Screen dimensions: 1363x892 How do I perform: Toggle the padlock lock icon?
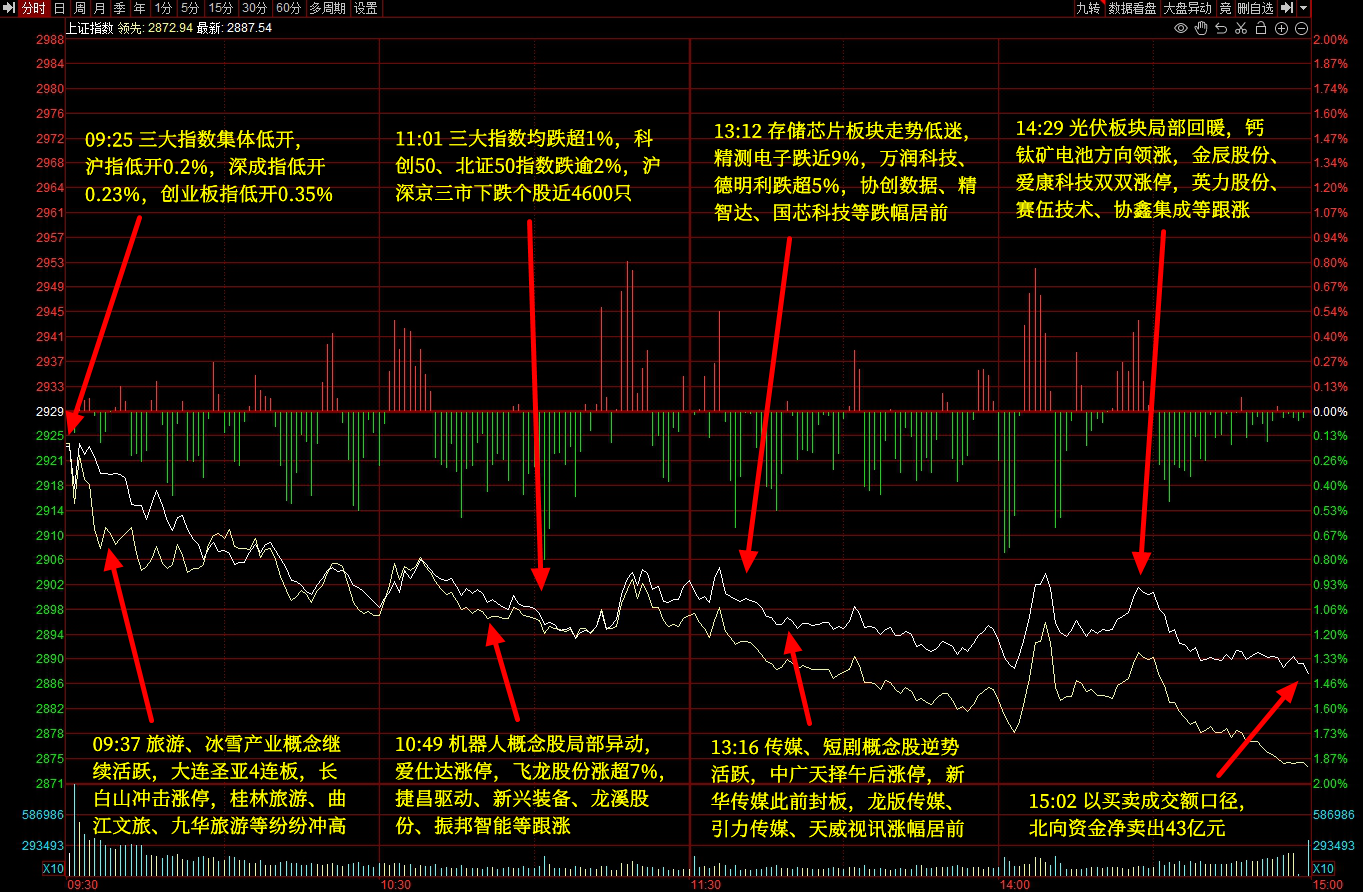(1261, 28)
